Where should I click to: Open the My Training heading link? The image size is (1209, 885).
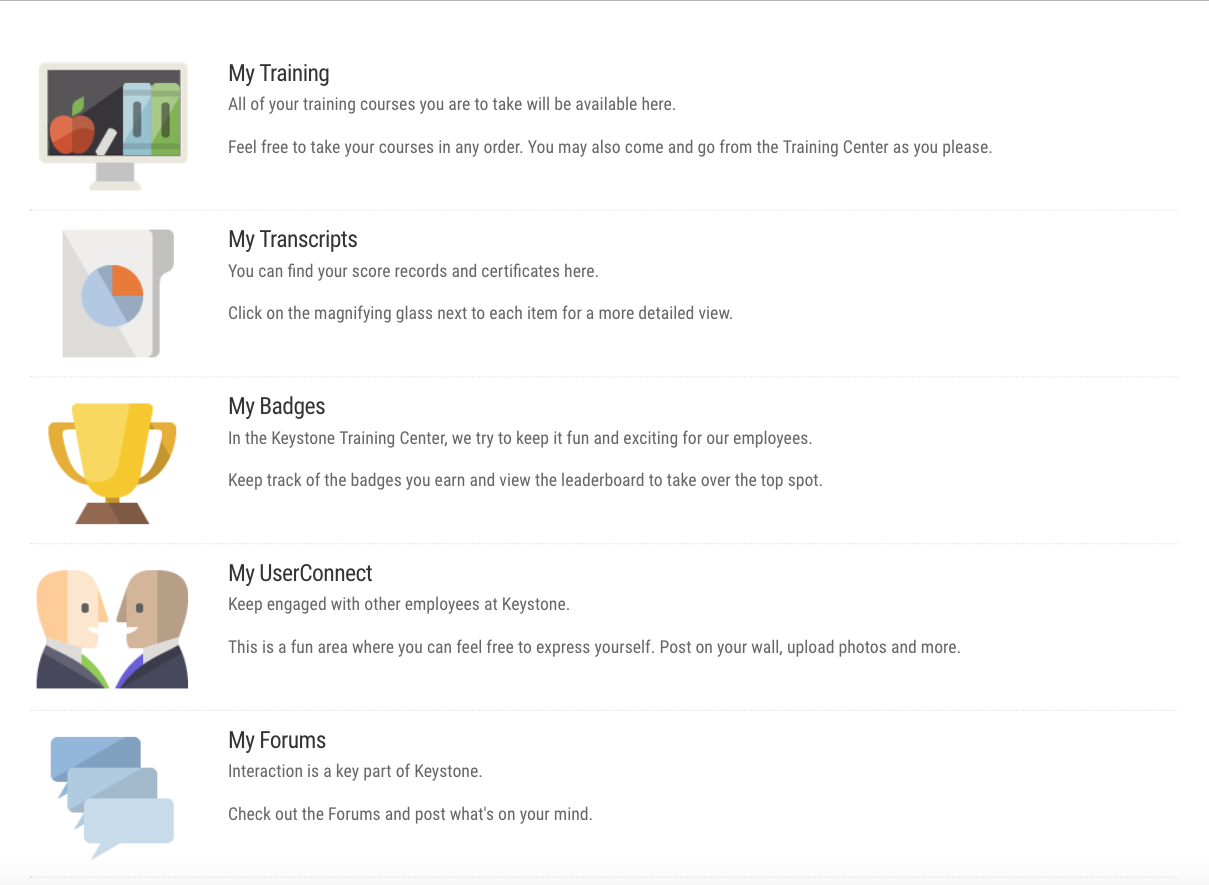tap(279, 73)
